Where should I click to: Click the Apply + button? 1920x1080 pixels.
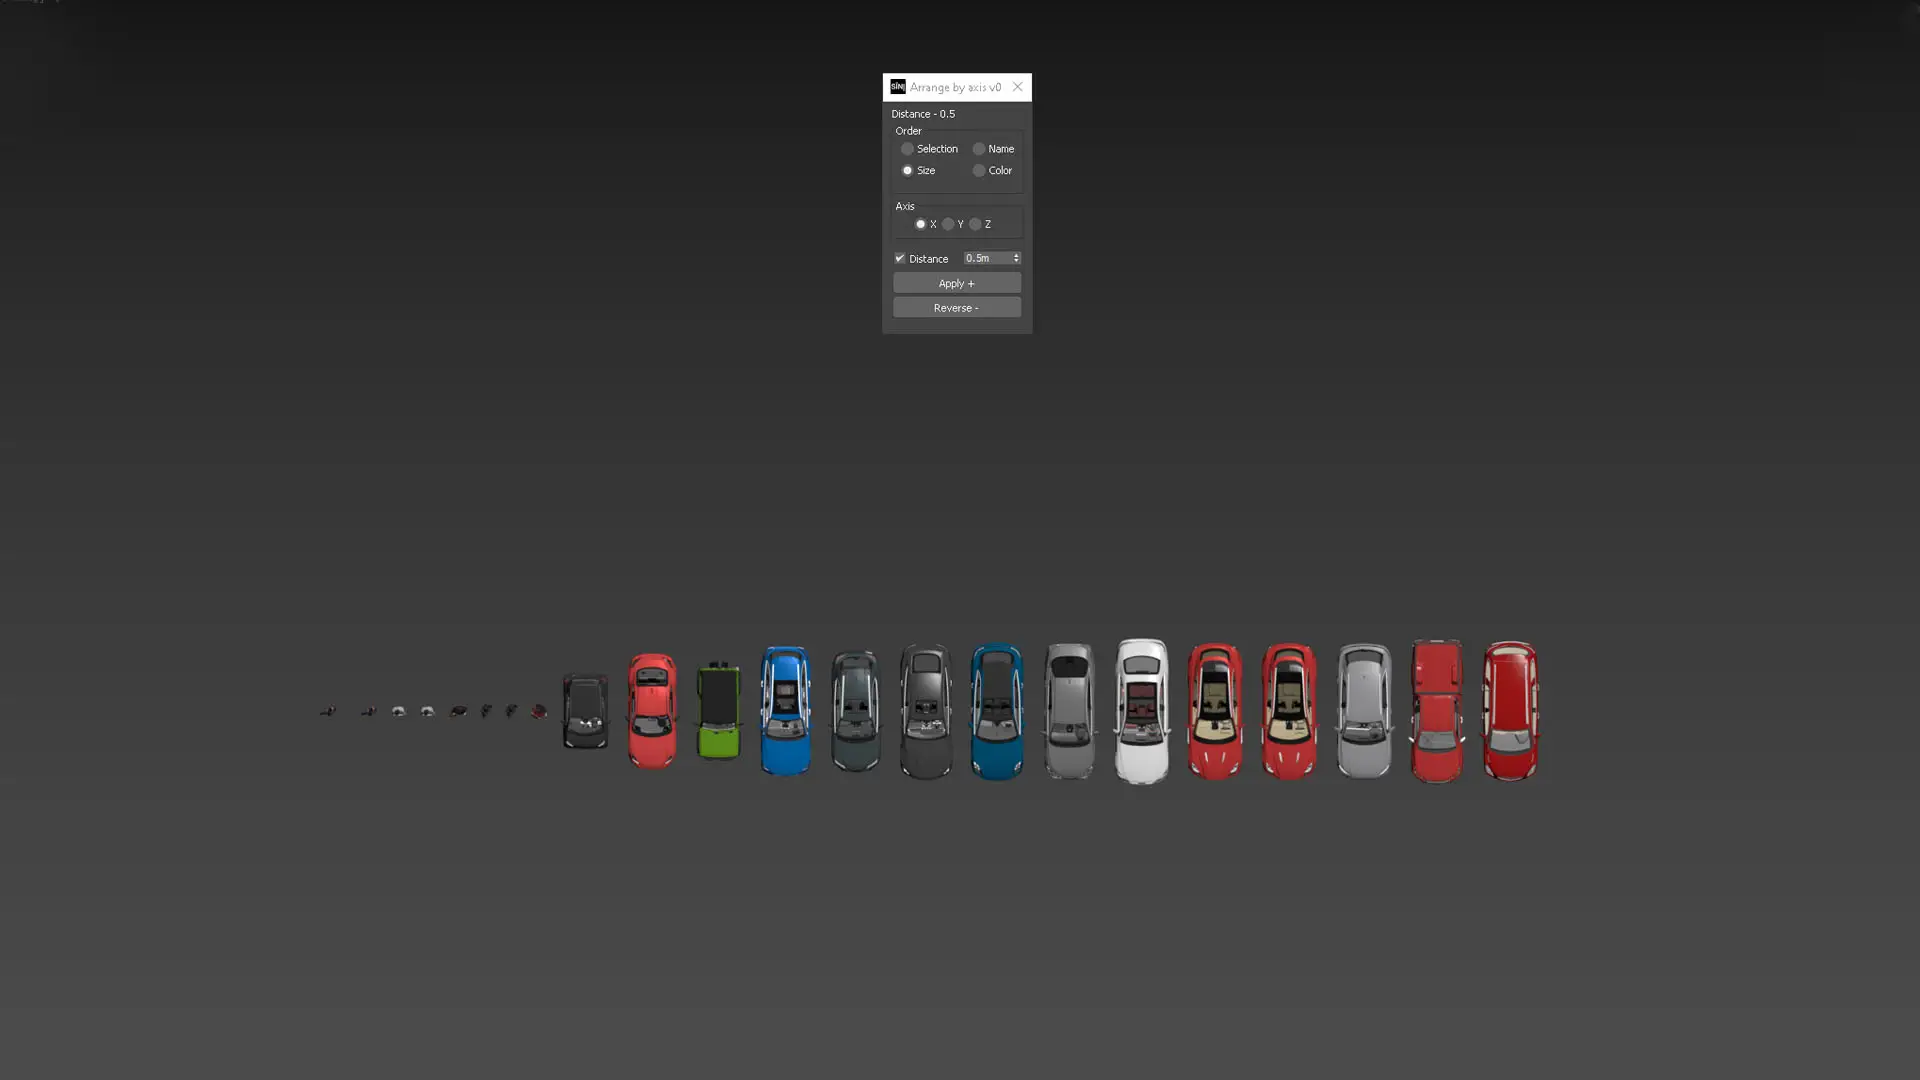click(x=957, y=283)
